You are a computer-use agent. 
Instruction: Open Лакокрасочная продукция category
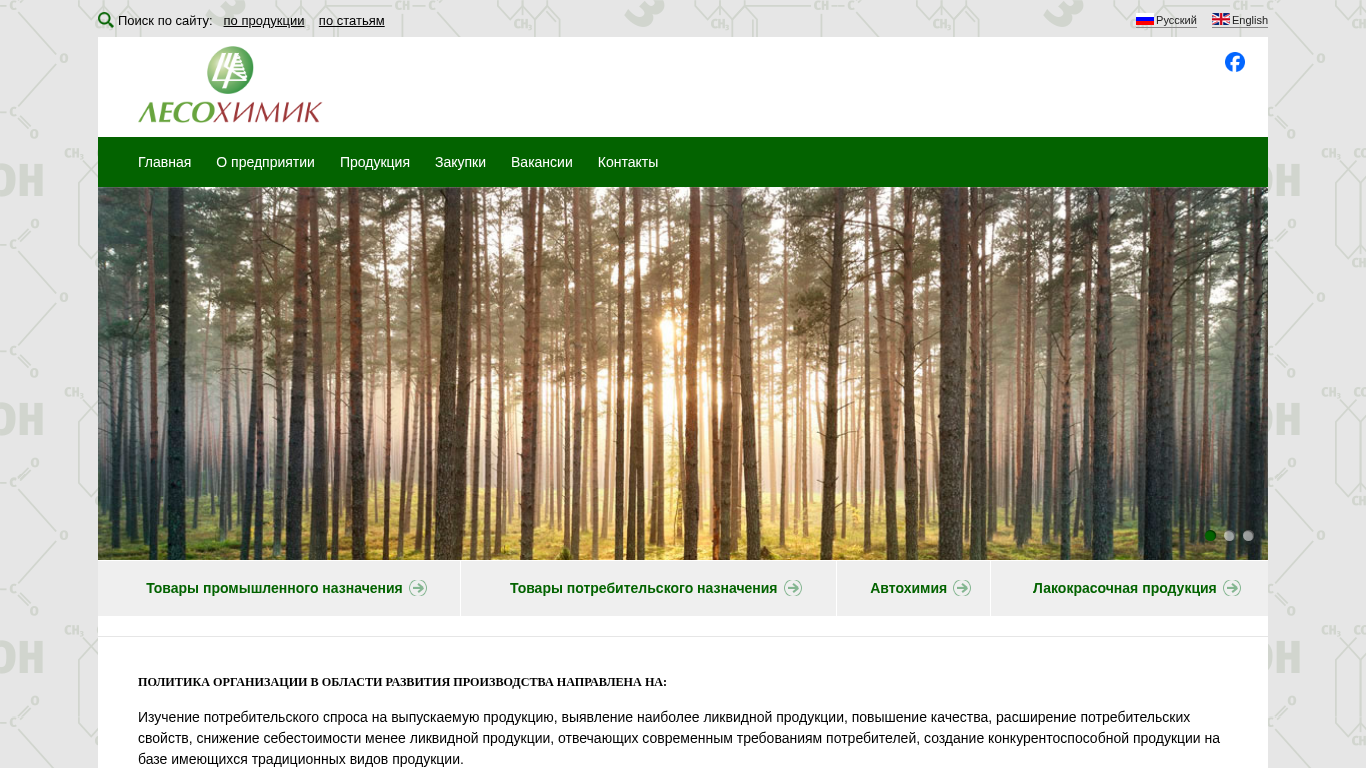pos(1125,588)
